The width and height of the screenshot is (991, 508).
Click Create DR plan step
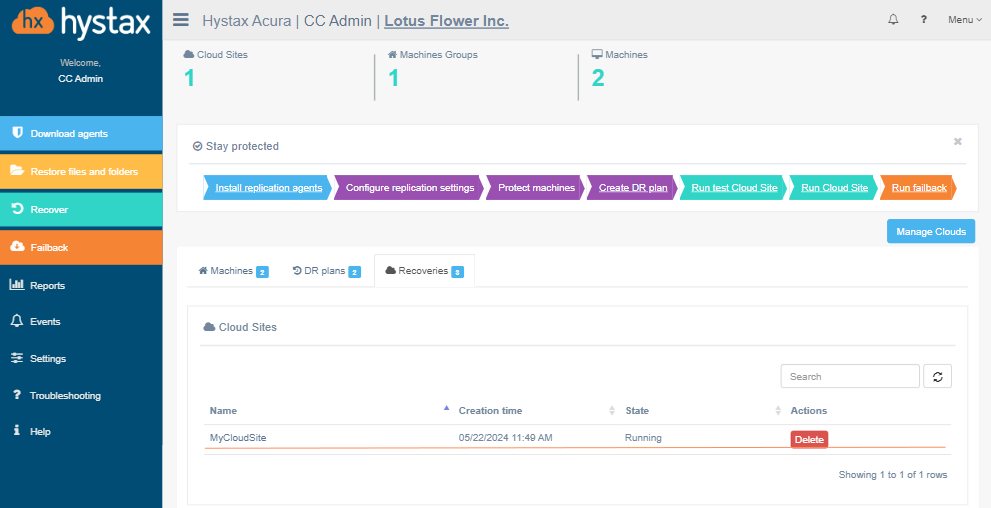pos(633,188)
